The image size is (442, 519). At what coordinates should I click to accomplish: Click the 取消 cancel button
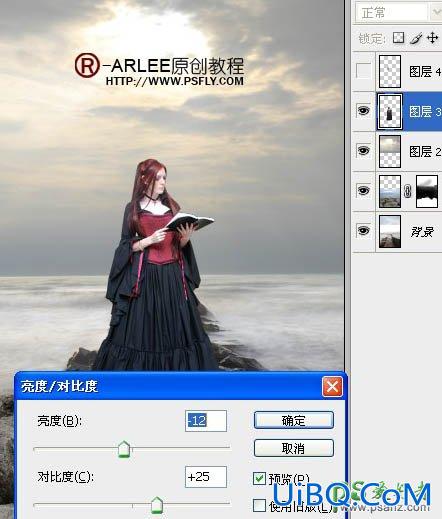pyautogui.click(x=294, y=448)
